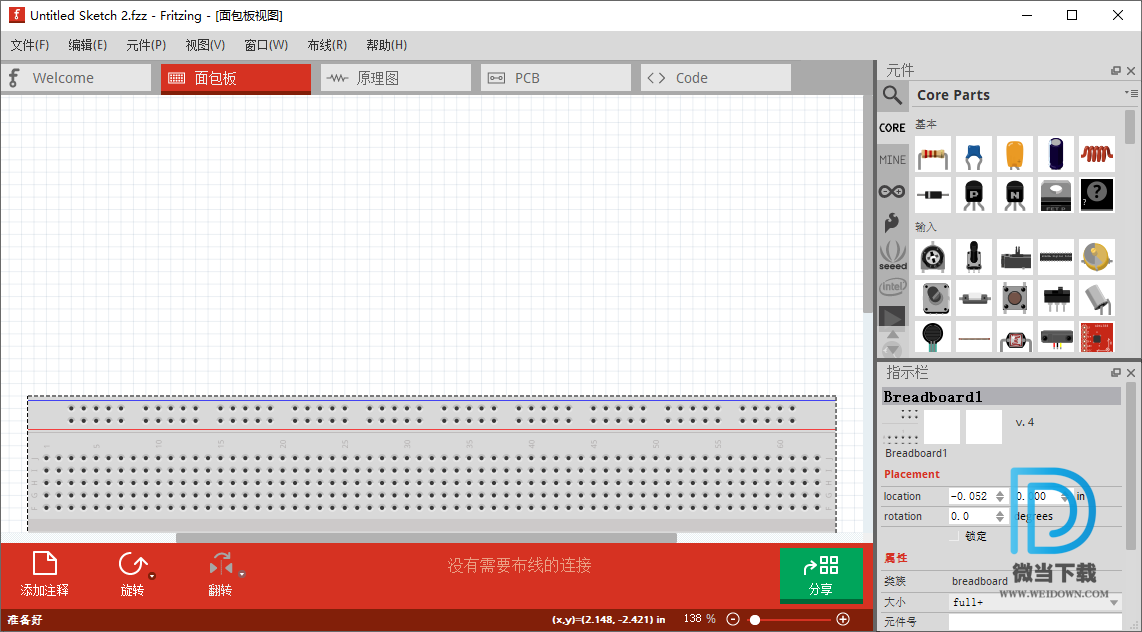This screenshot has height=632, width=1142.
Task: Click the Breadboard1 title field in Inspector
Action: [1001, 397]
